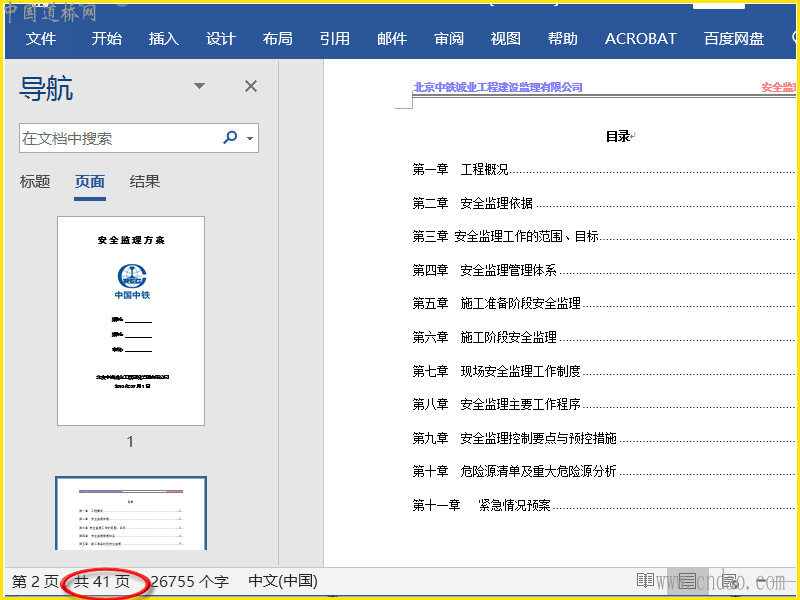The width and height of the screenshot is (800, 600).
Task: Go to 第六章 施工阶段安全监理 entry
Action: (x=484, y=337)
